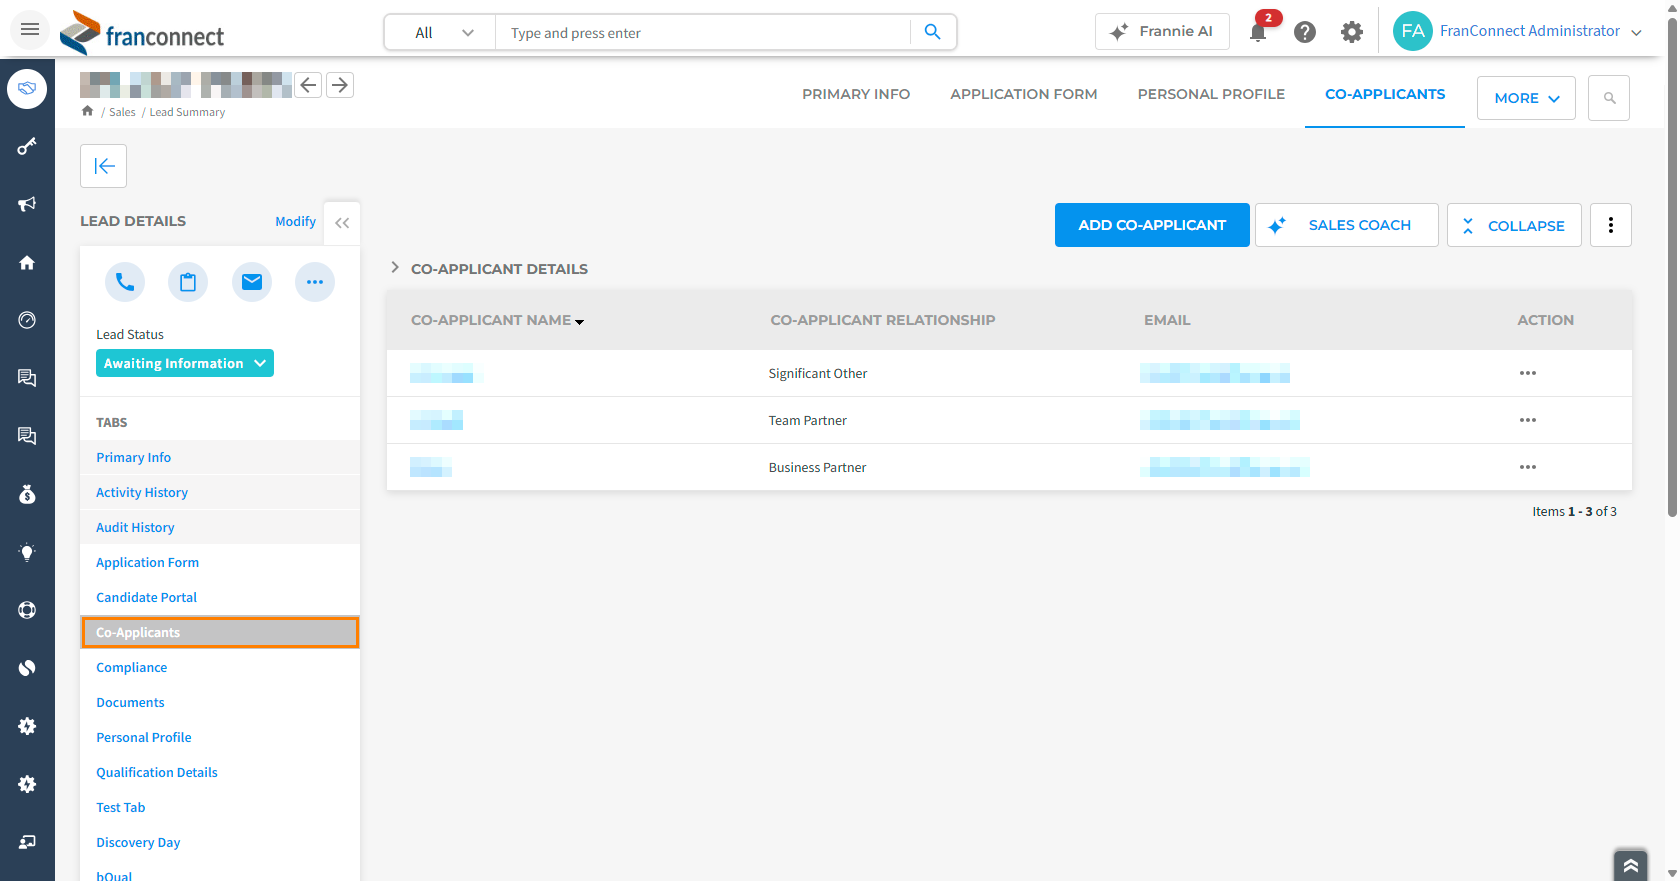This screenshot has width=1680, height=881.
Task: Click the Add Co-Applicant button
Action: coord(1152,225)
